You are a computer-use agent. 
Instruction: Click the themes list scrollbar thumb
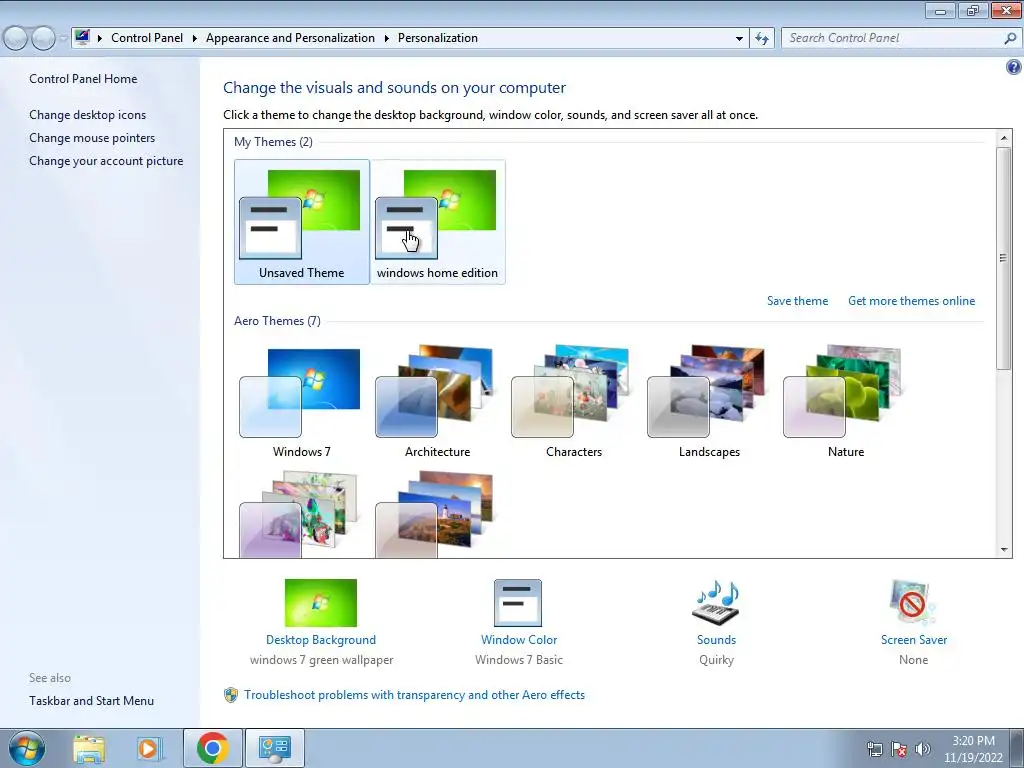coord(1004,259)
